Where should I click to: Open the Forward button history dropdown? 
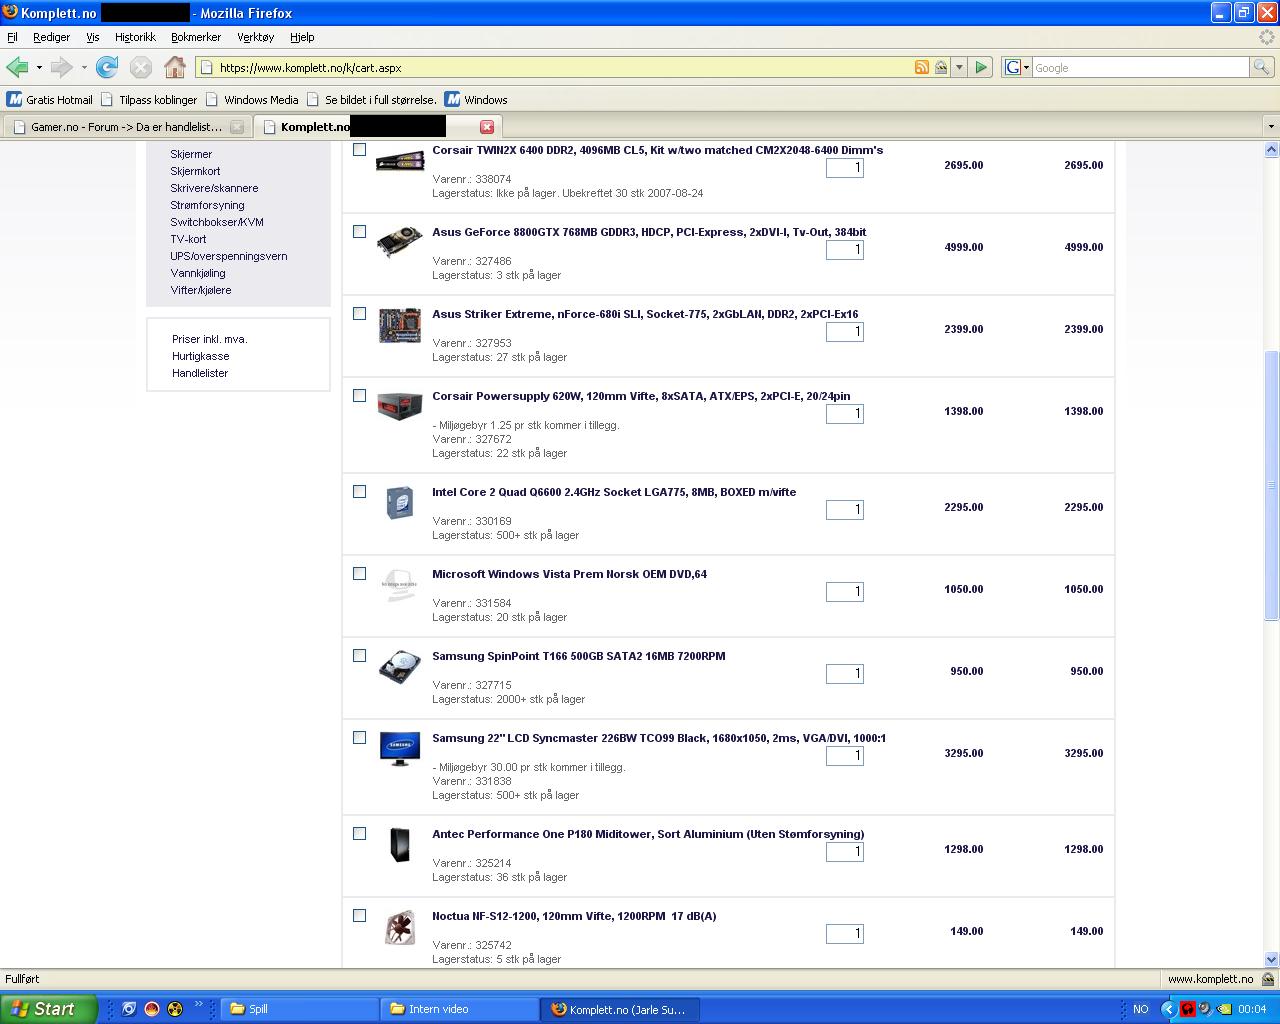pyautogui.click(x=84, y=67)
